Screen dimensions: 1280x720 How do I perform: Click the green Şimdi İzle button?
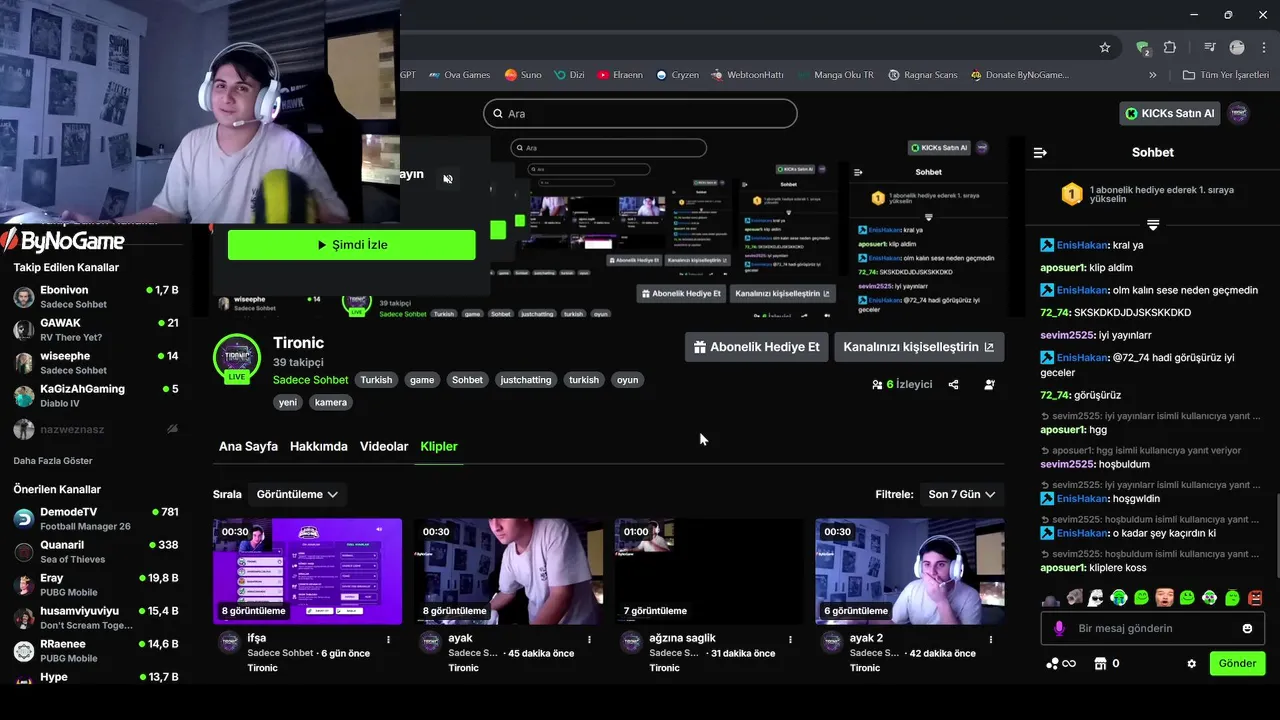pos(352,245)
